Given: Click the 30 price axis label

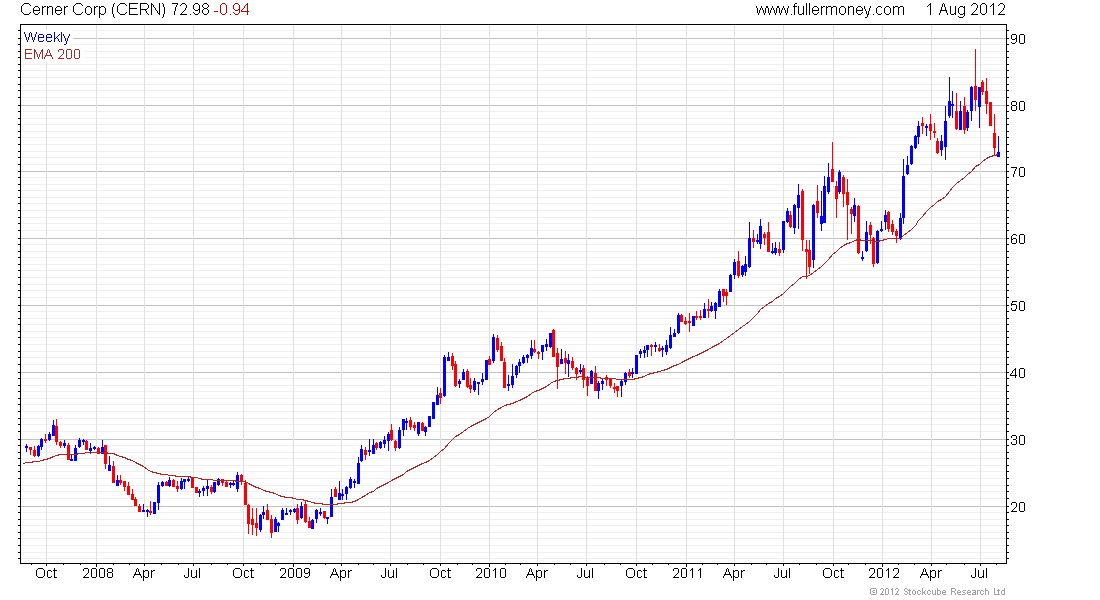Looking at the screenshot, I should (1017, 440).
